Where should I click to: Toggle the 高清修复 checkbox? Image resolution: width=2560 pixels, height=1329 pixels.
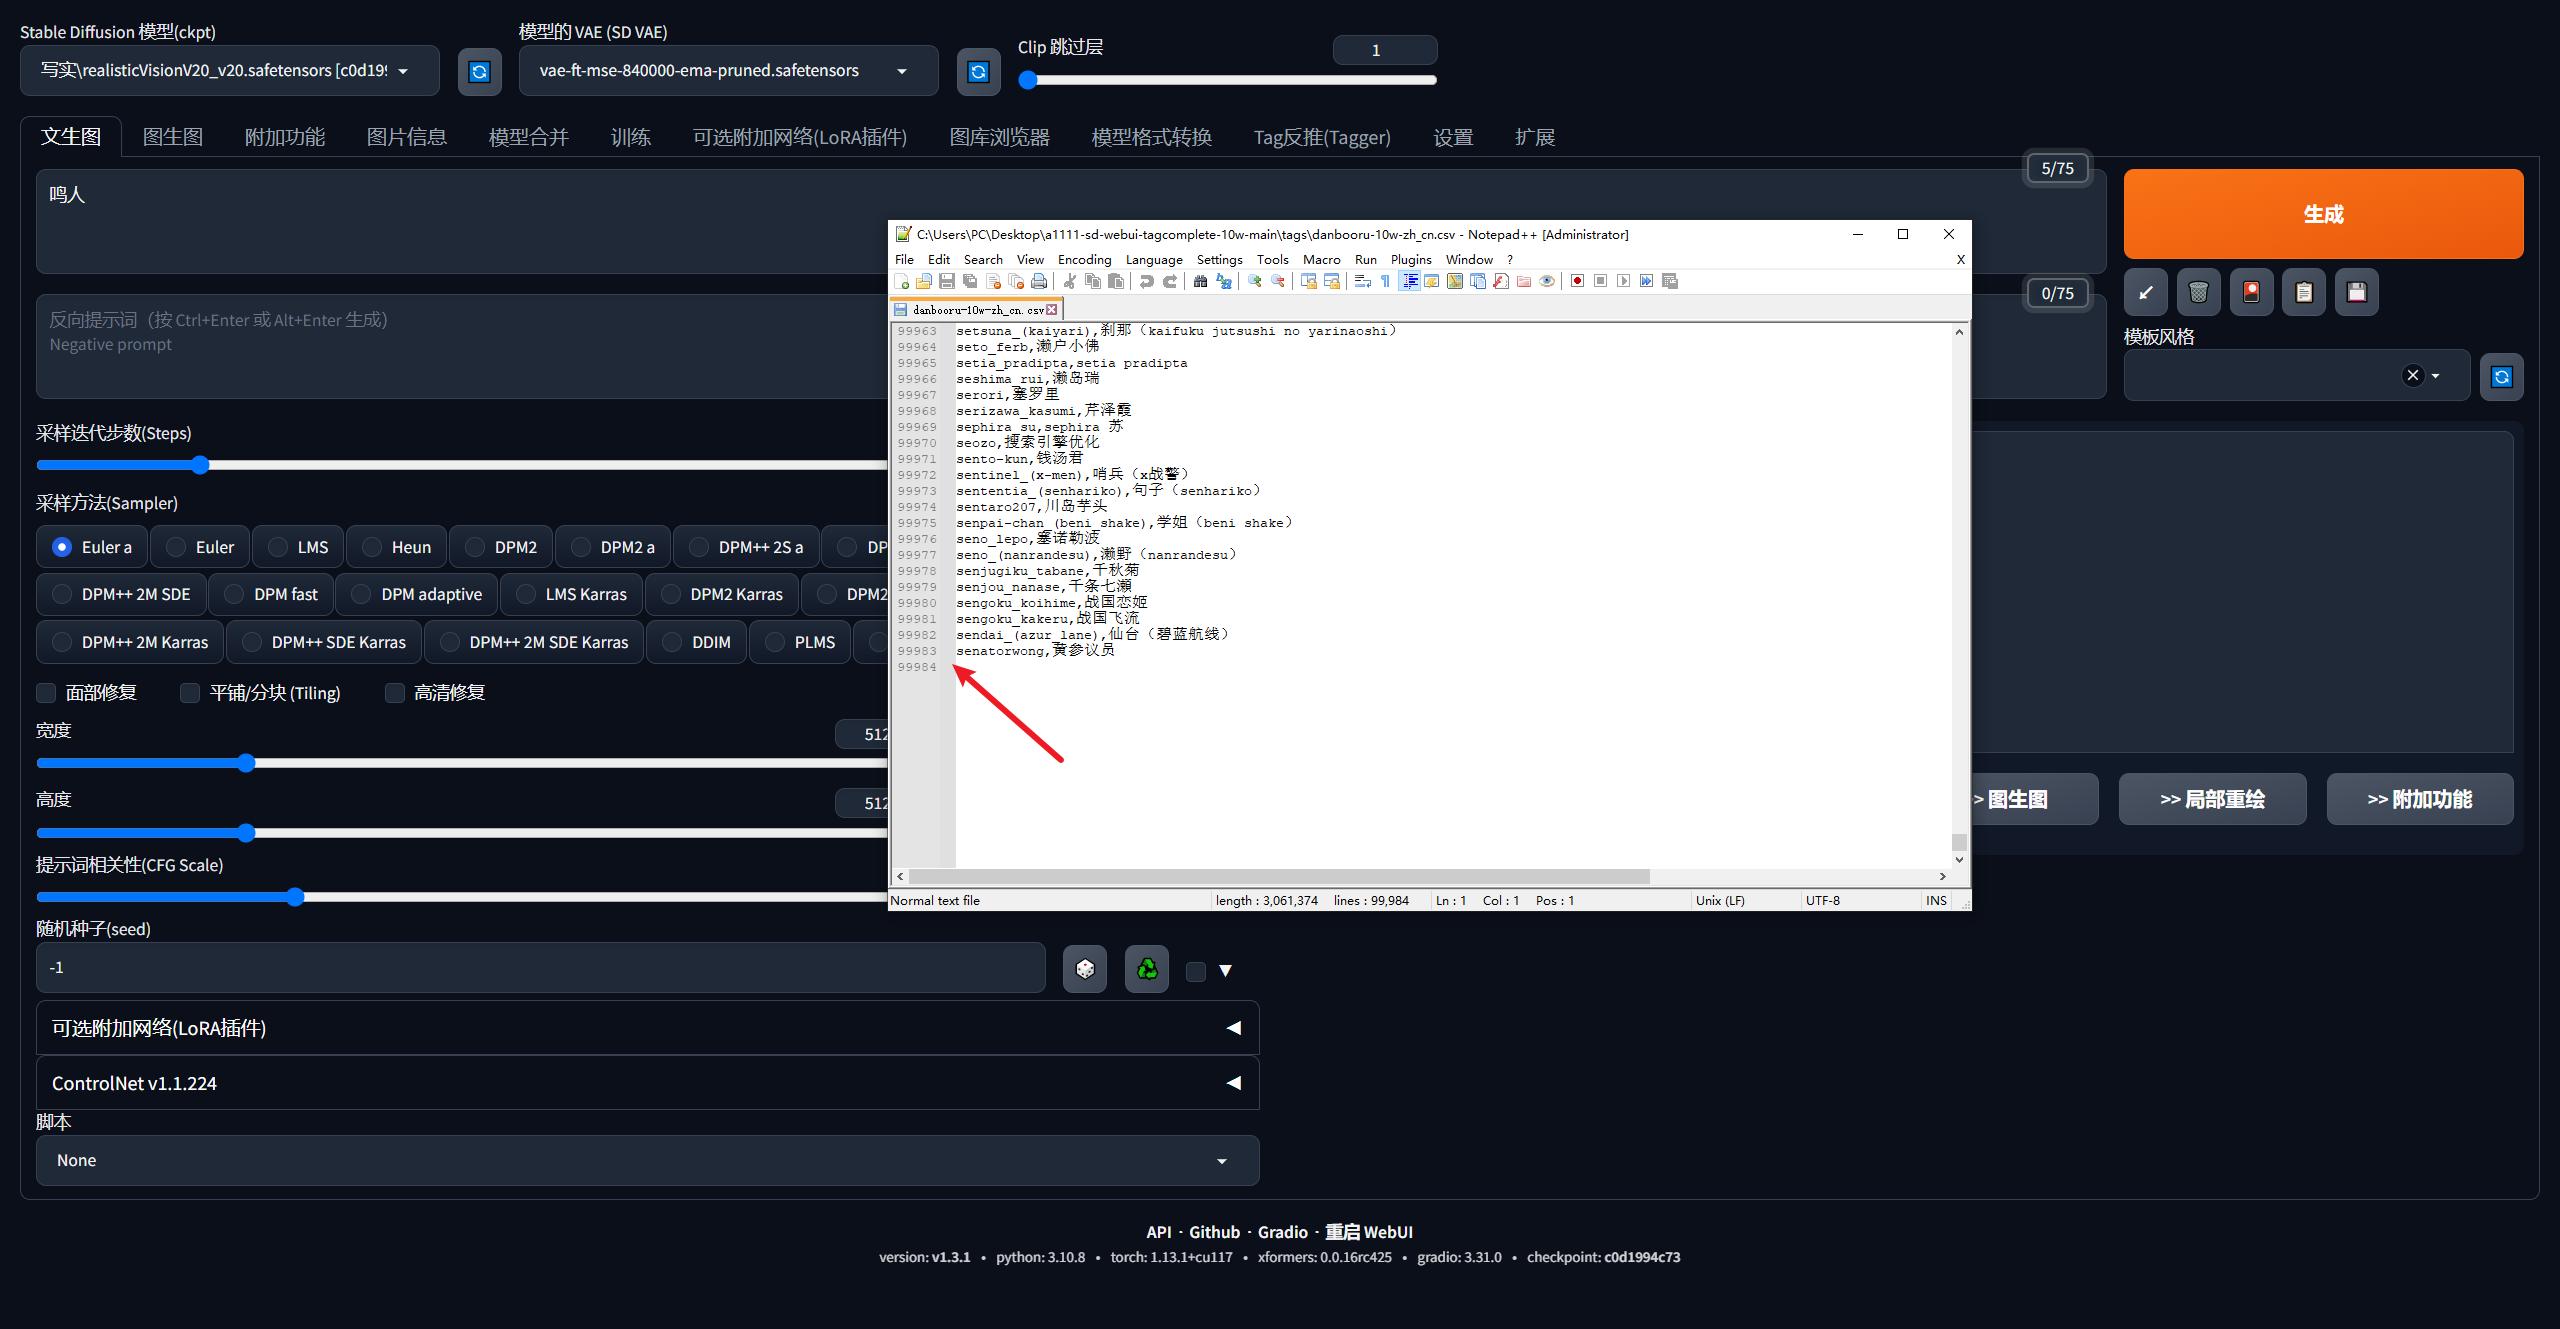[395, 693]
